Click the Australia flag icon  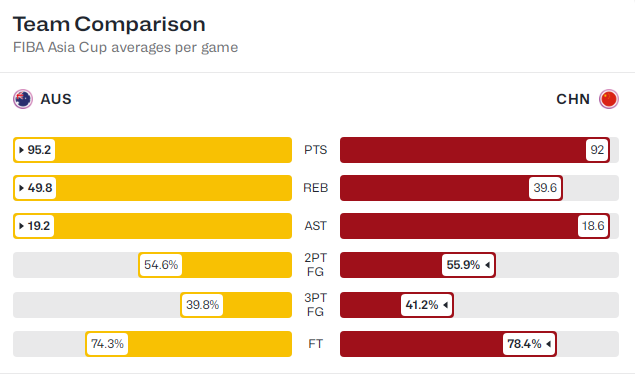click(23, 99)
